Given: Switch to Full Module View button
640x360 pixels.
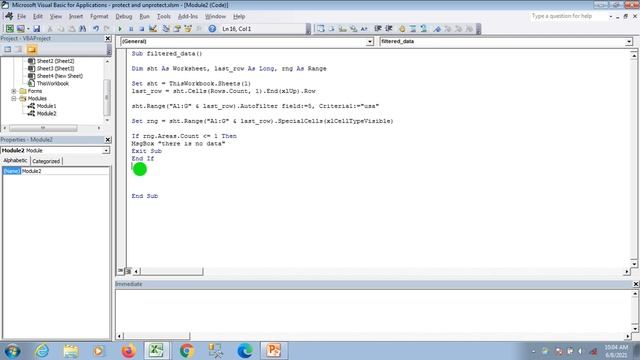Looking at the screenshot, I should (128, 271).
